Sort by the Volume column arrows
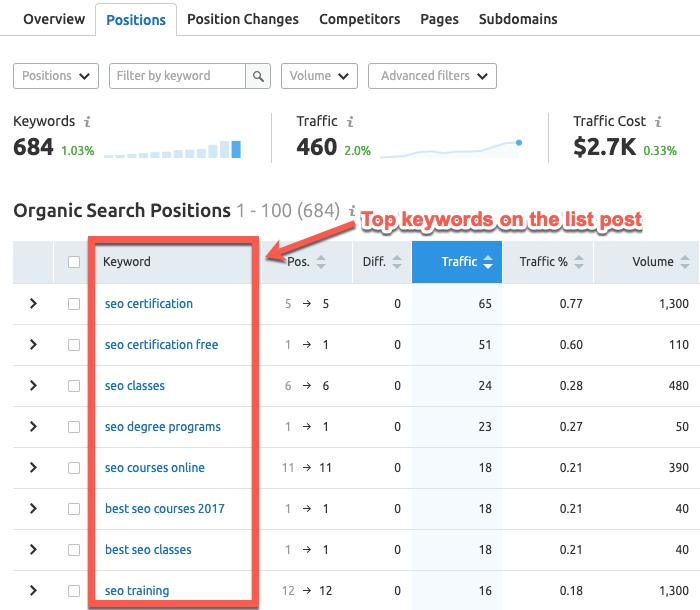Image resolution: width=700 pixels, height=610 pixels. pos(685,262)
